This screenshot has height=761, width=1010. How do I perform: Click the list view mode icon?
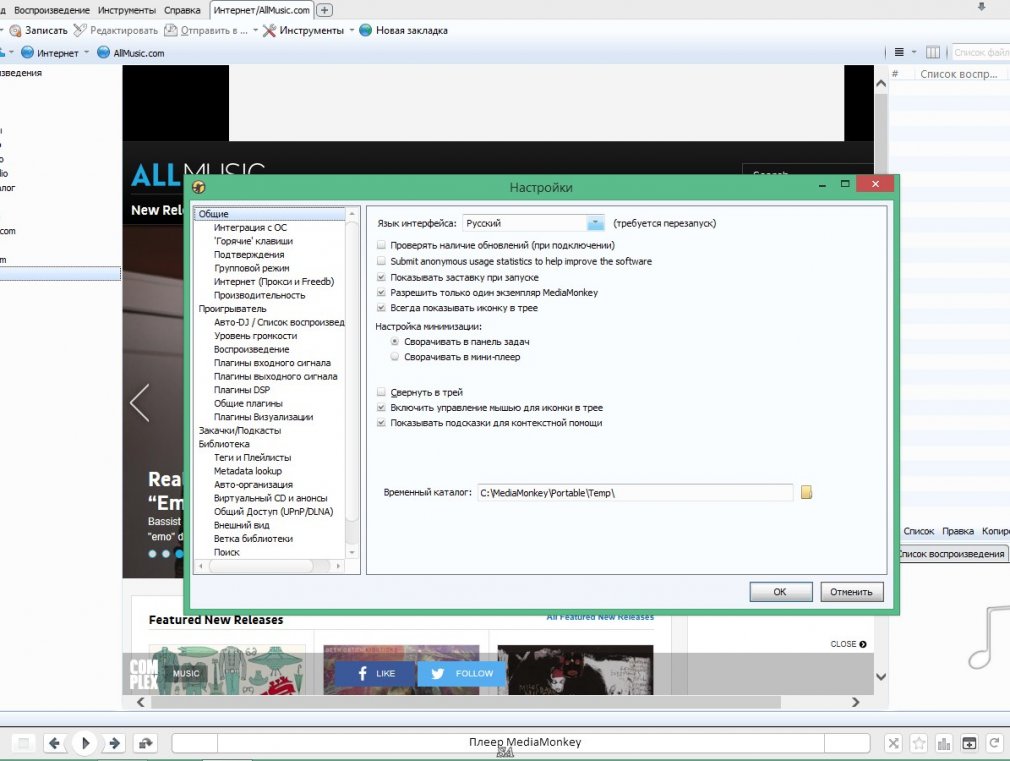899,52
